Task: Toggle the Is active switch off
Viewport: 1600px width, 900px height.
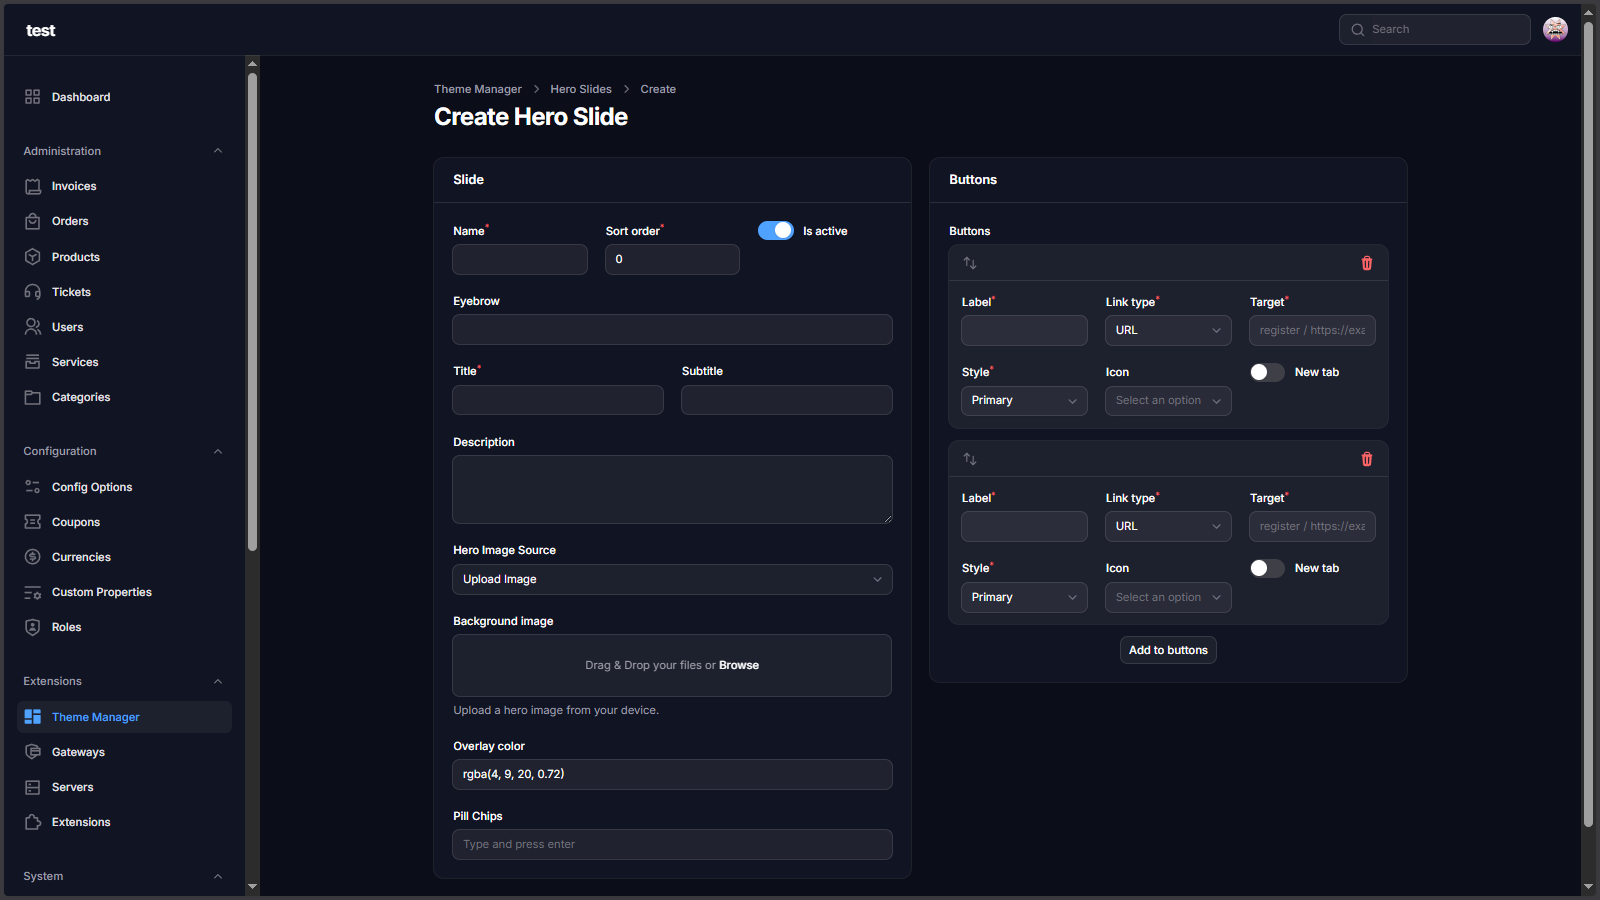Action: pyautogui.click(x=776, y=231)
